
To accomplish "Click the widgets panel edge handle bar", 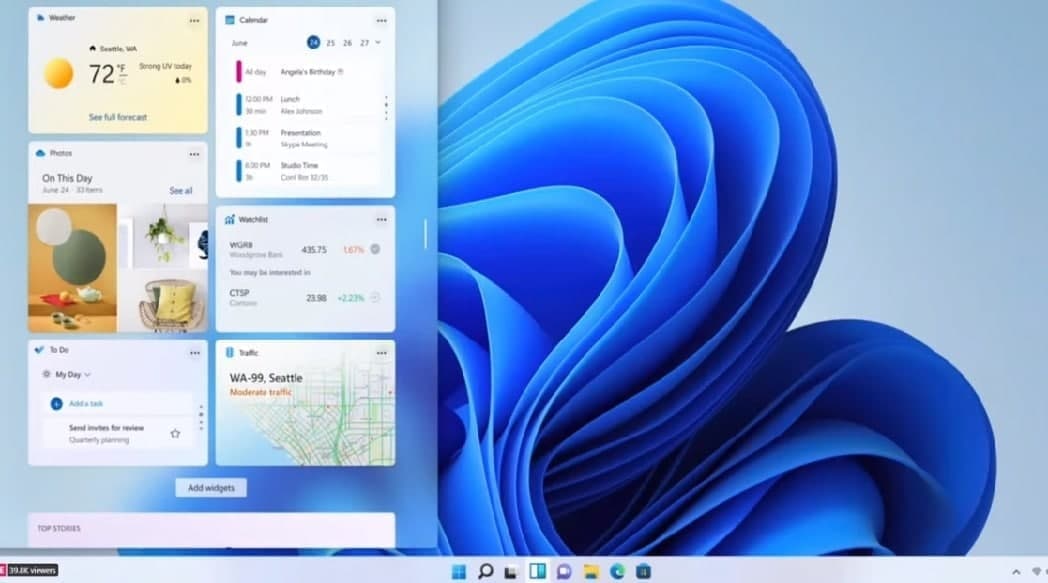I will click(x=425, y=234).
